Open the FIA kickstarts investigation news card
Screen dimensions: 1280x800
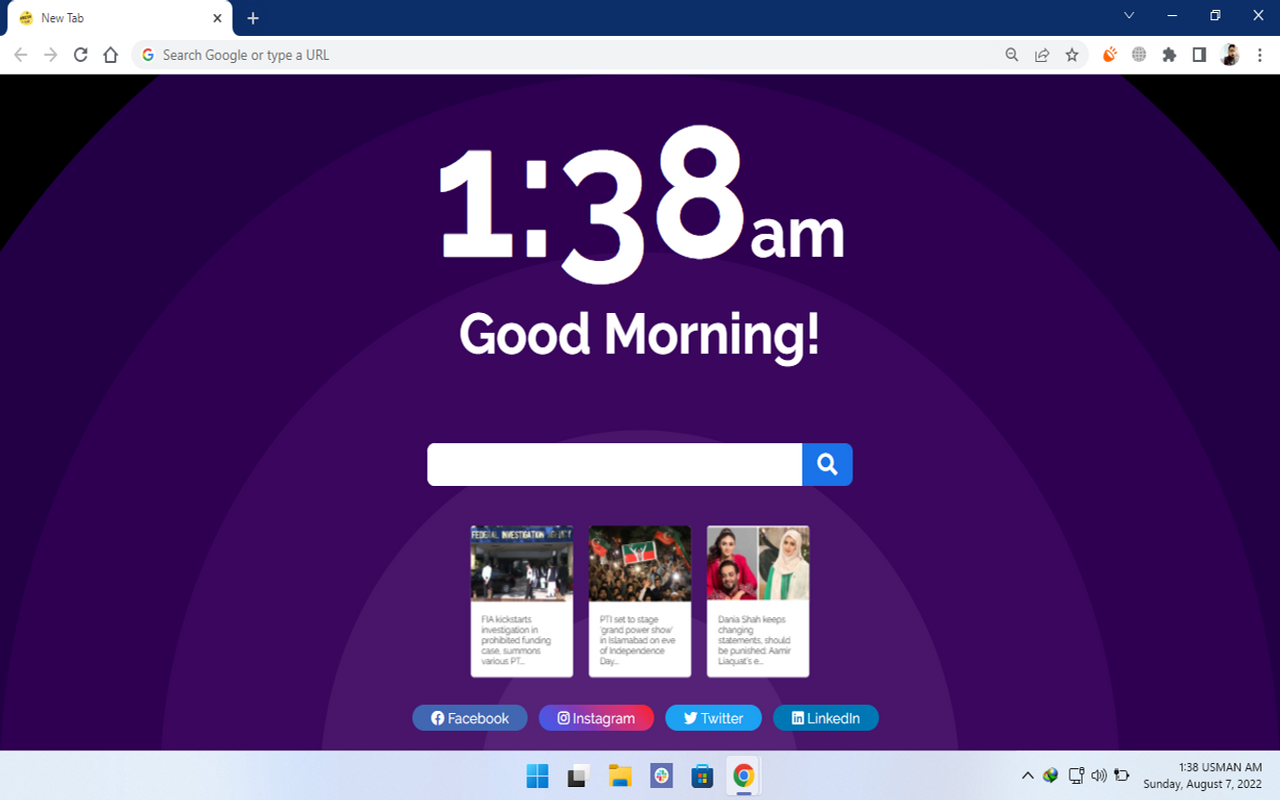coord(522,601)
